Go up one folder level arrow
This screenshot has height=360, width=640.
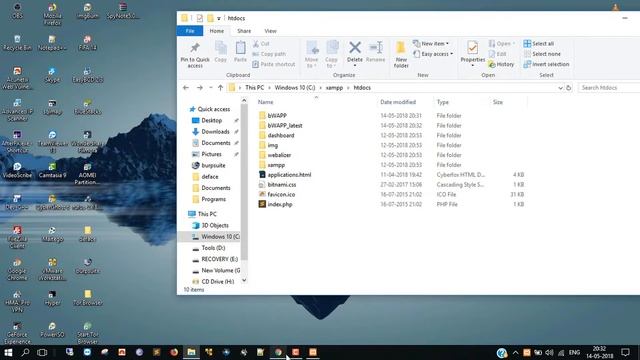(220, 88)
